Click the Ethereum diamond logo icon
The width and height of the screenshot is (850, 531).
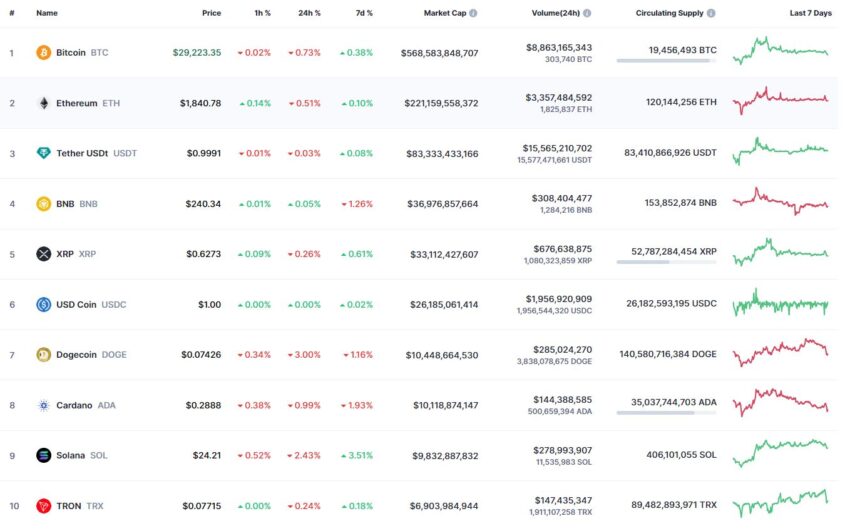click(43, 103)
